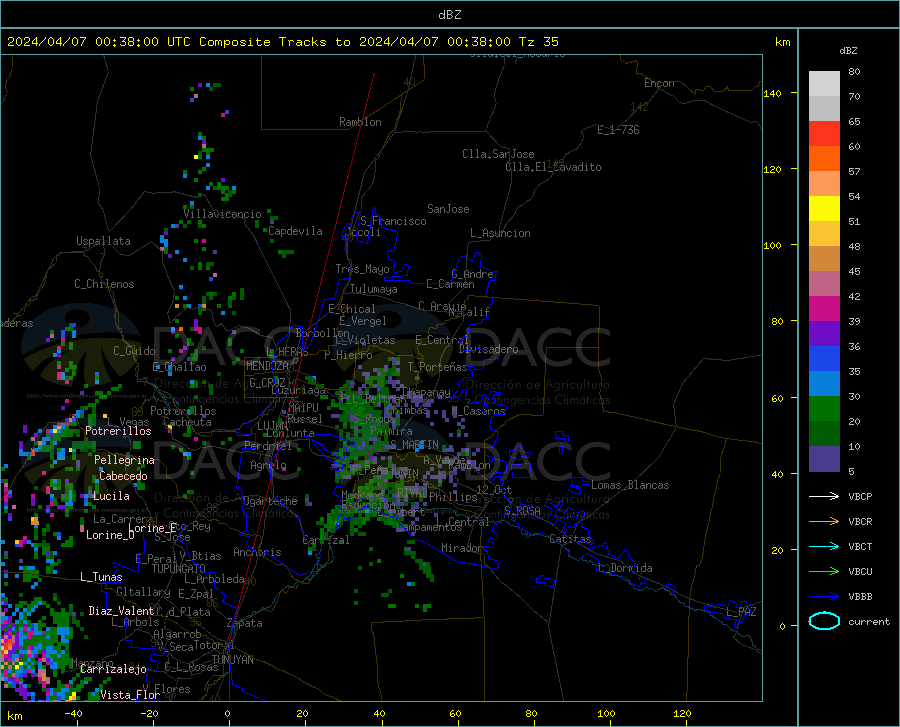Click the L_PAZ map label
This screenshot has height=727, width=900.
[x=741, y=612]
